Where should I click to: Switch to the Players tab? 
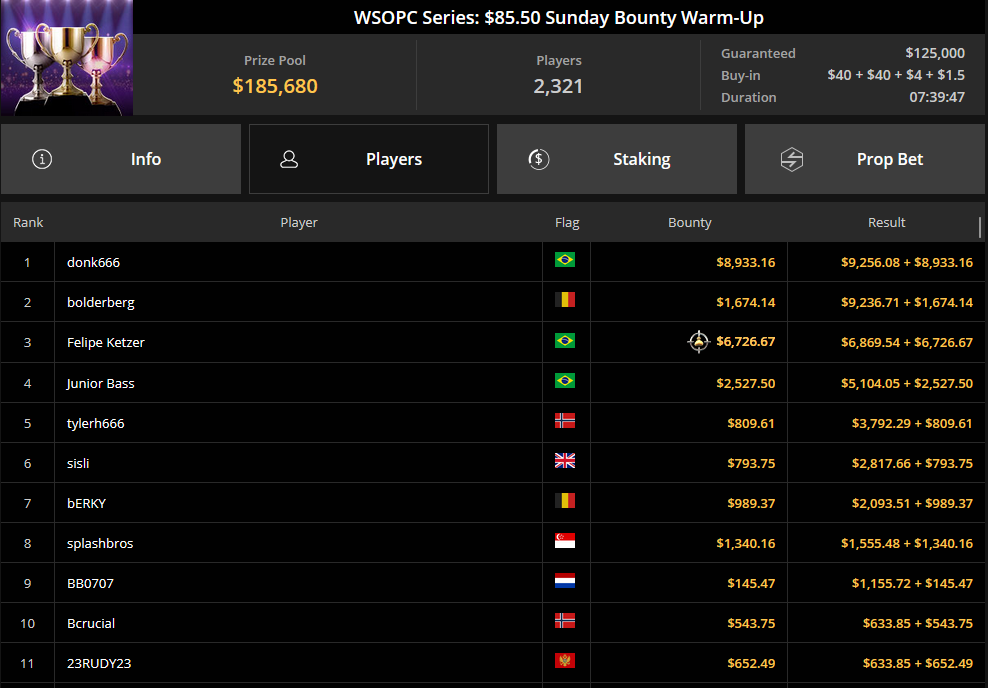[369, 159]
